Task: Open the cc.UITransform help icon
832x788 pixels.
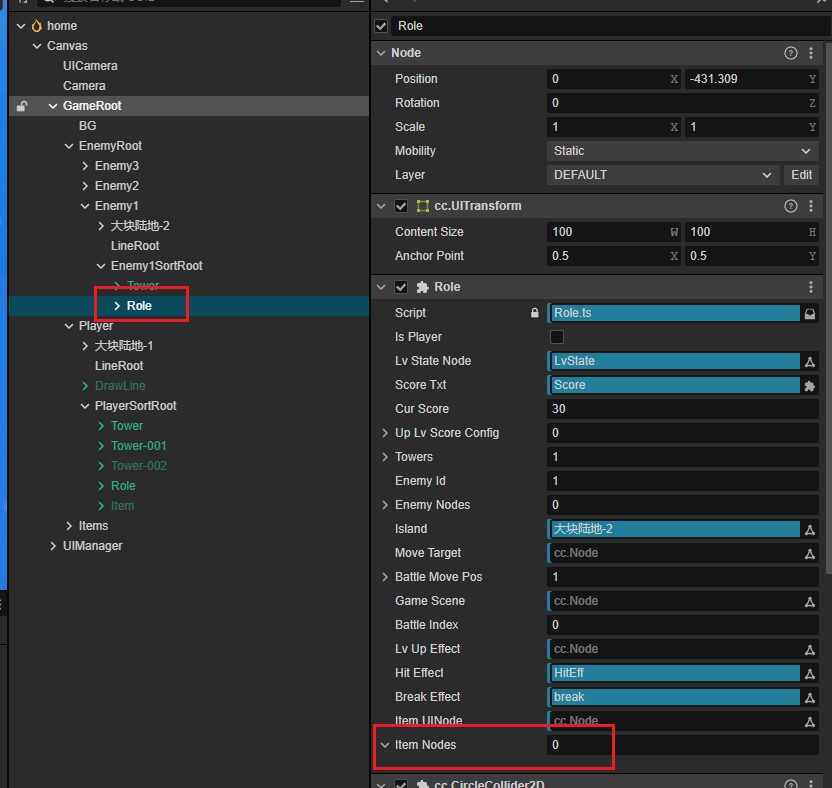Action: pos(791,206)
